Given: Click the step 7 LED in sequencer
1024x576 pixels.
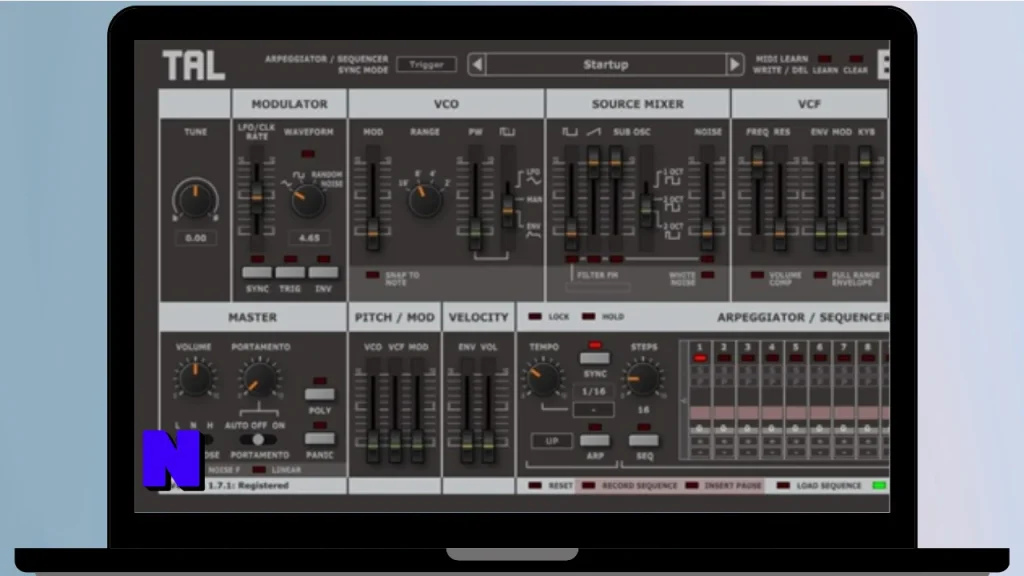Looking at the screenshot, I should tap(844, 358).
